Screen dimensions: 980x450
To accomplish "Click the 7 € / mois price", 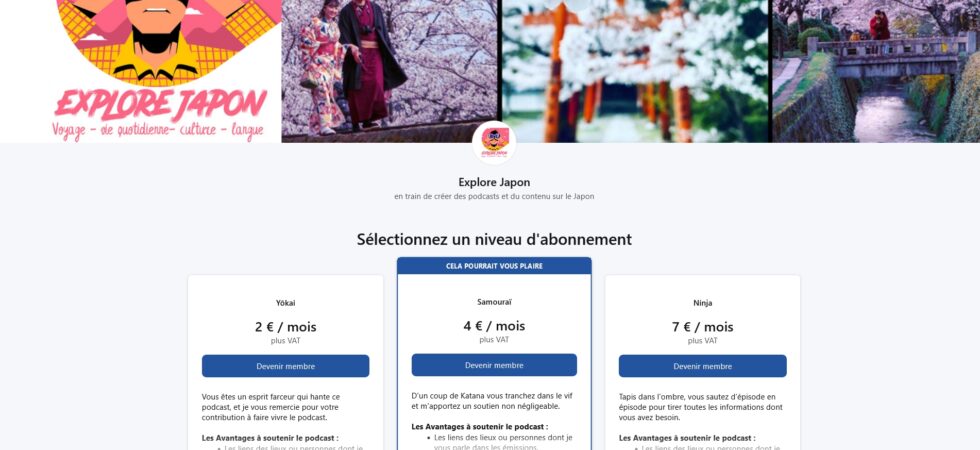I will tap(702, 327).
